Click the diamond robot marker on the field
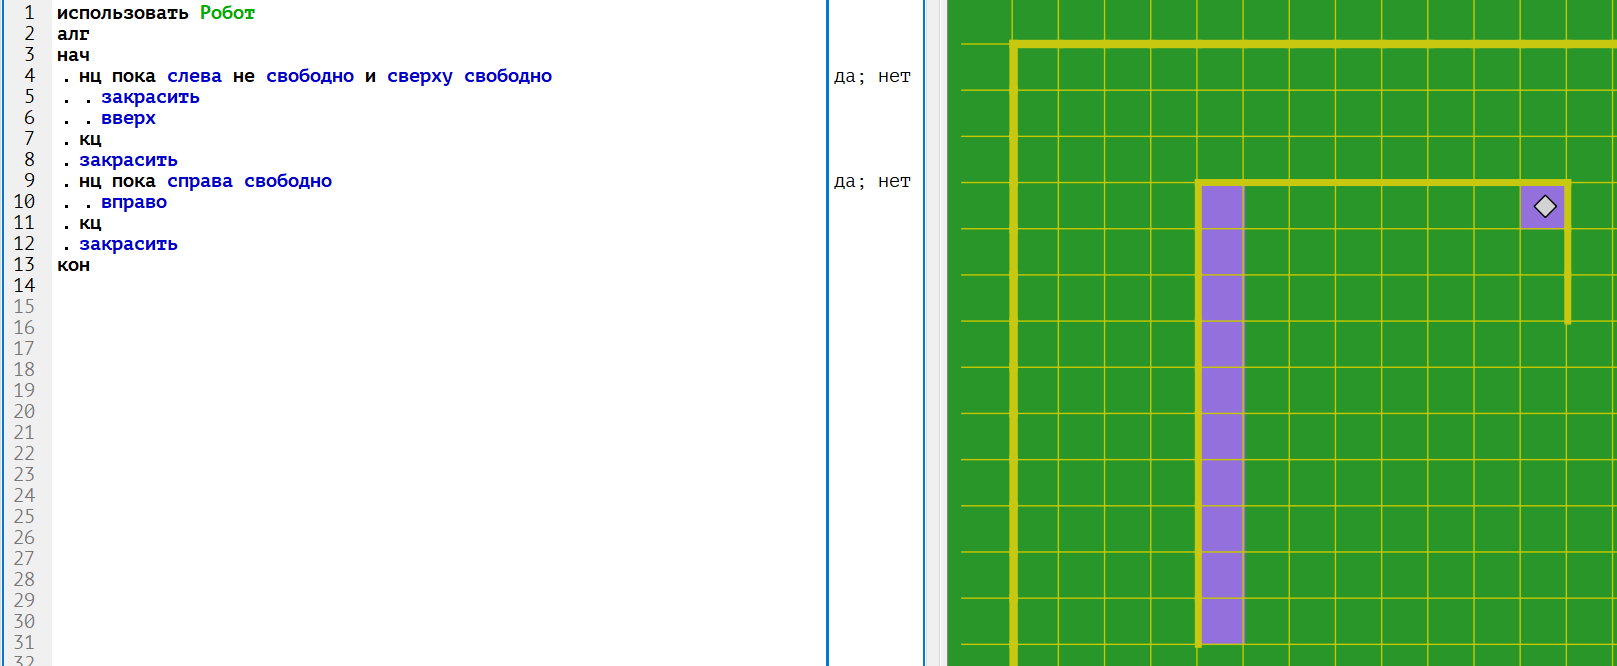Screen dimensions: 1617x666 [x=1544, y=206]
